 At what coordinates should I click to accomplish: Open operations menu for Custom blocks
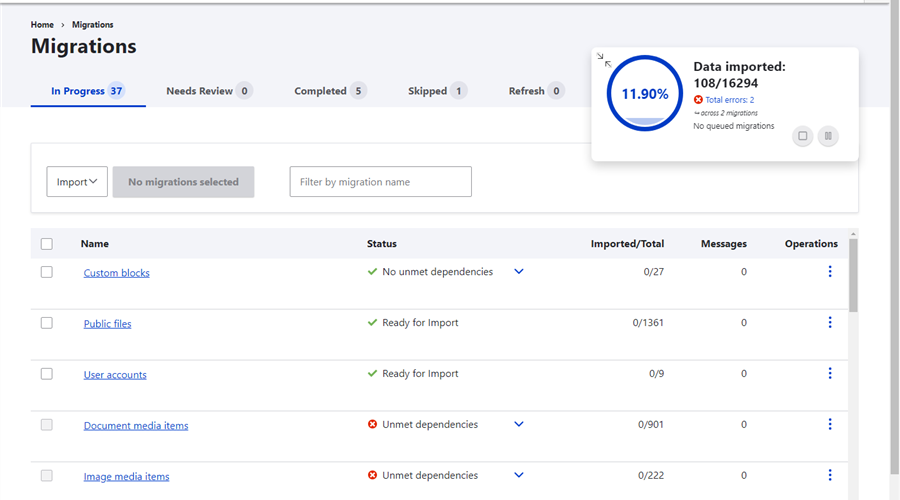coord(830,272)
